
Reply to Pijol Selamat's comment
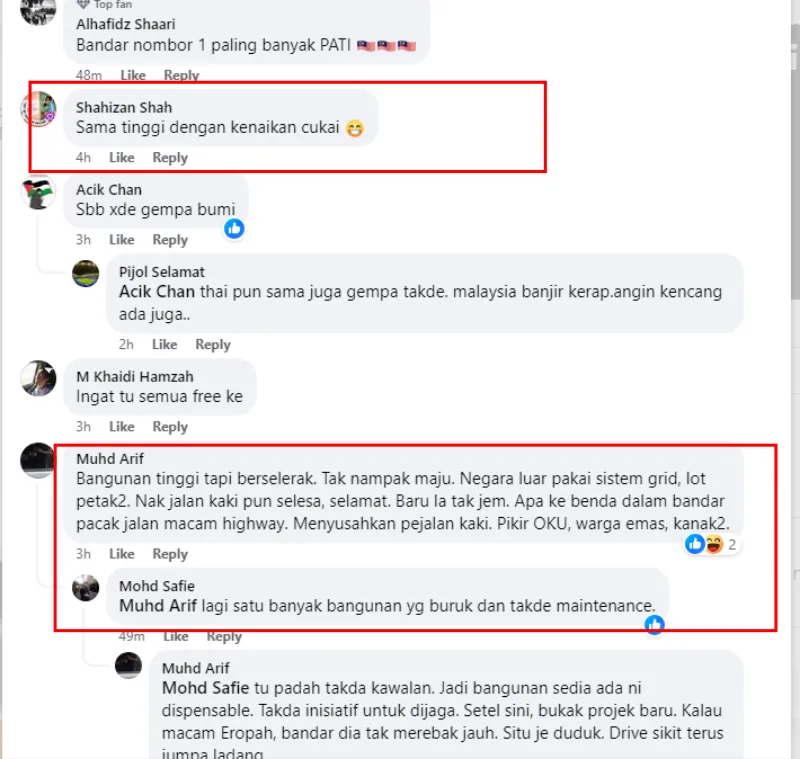point(213,344)
